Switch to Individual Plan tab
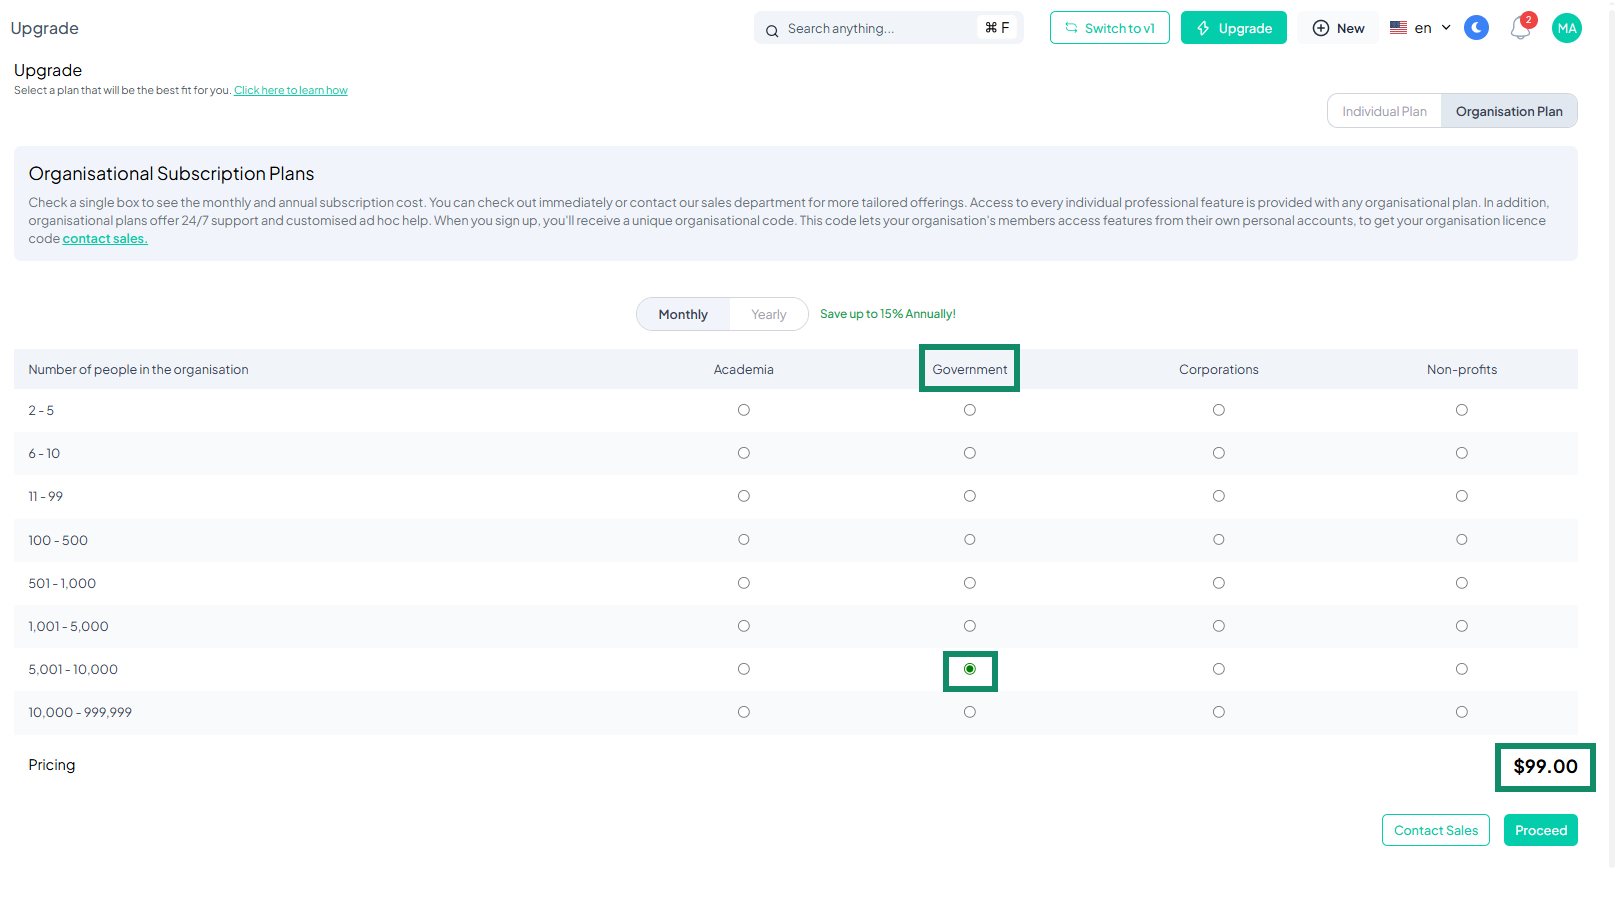The height and width of the screenshot is (902, 1617). (x=1384, y=111)
